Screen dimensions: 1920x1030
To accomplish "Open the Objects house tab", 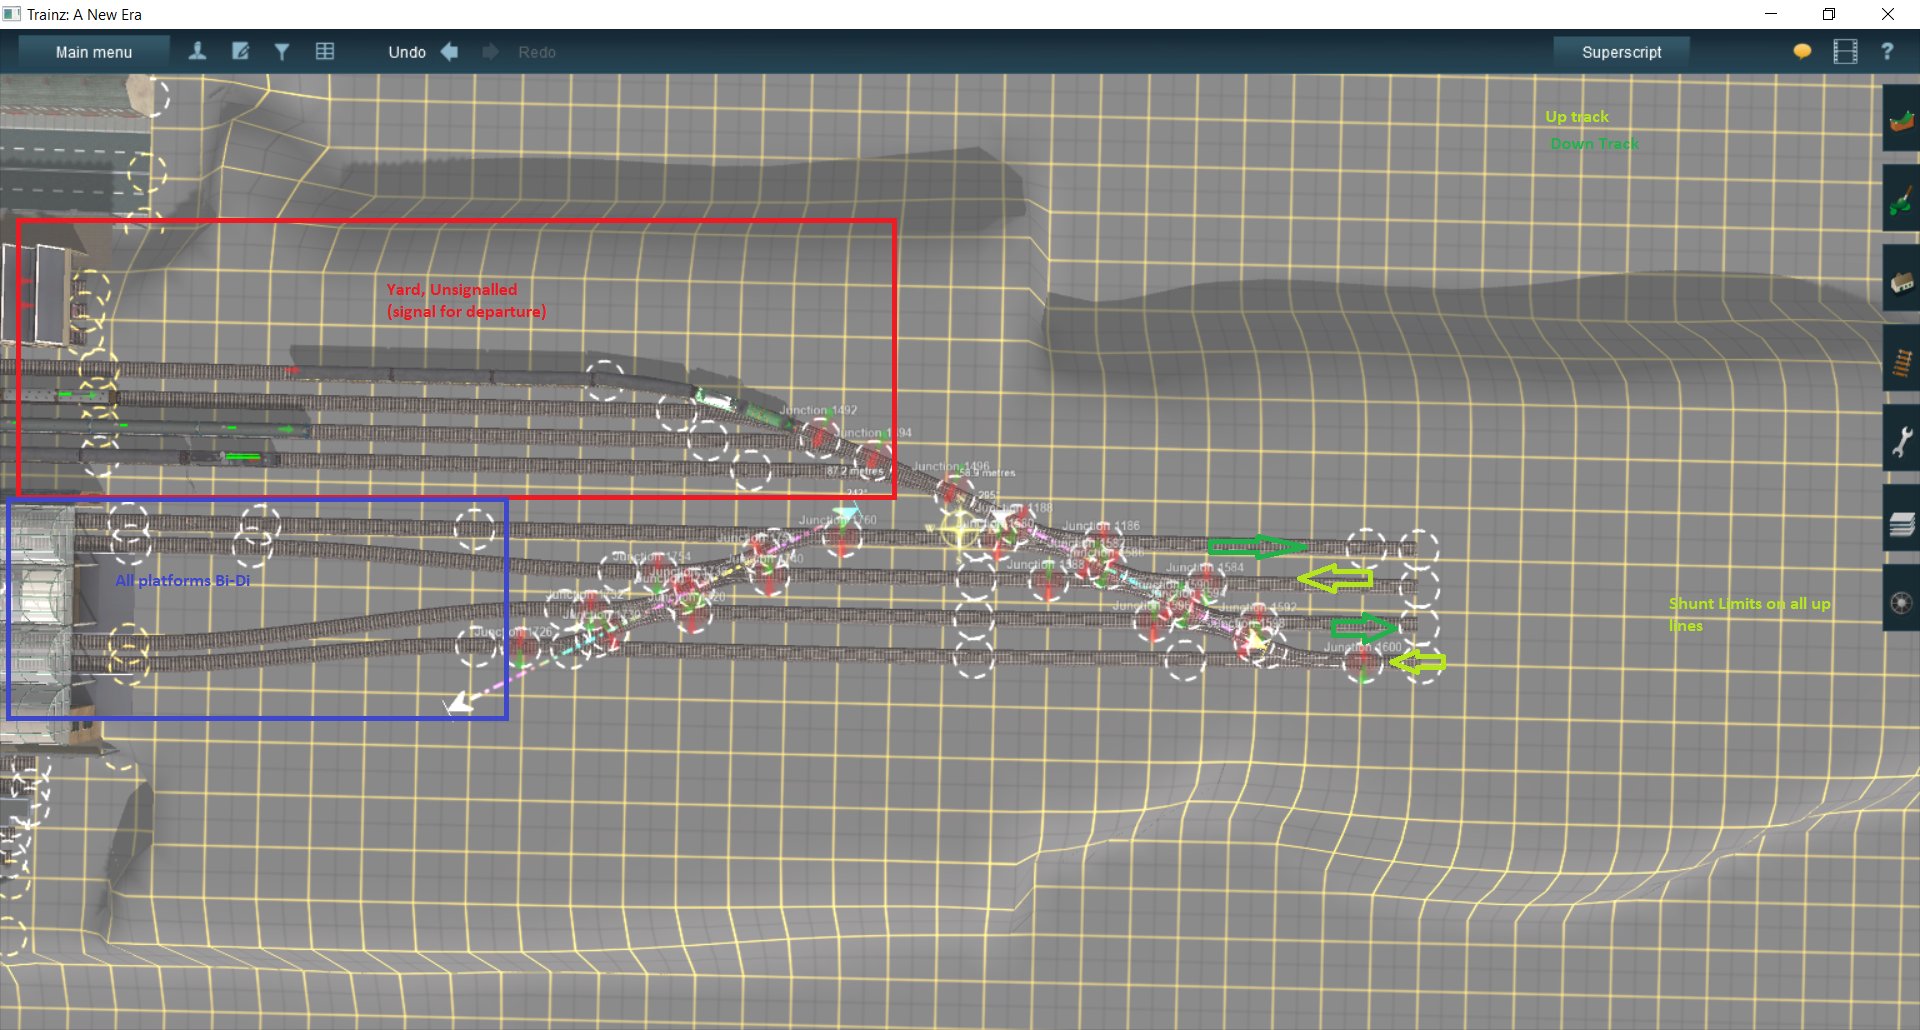I will click(1901, 280).
